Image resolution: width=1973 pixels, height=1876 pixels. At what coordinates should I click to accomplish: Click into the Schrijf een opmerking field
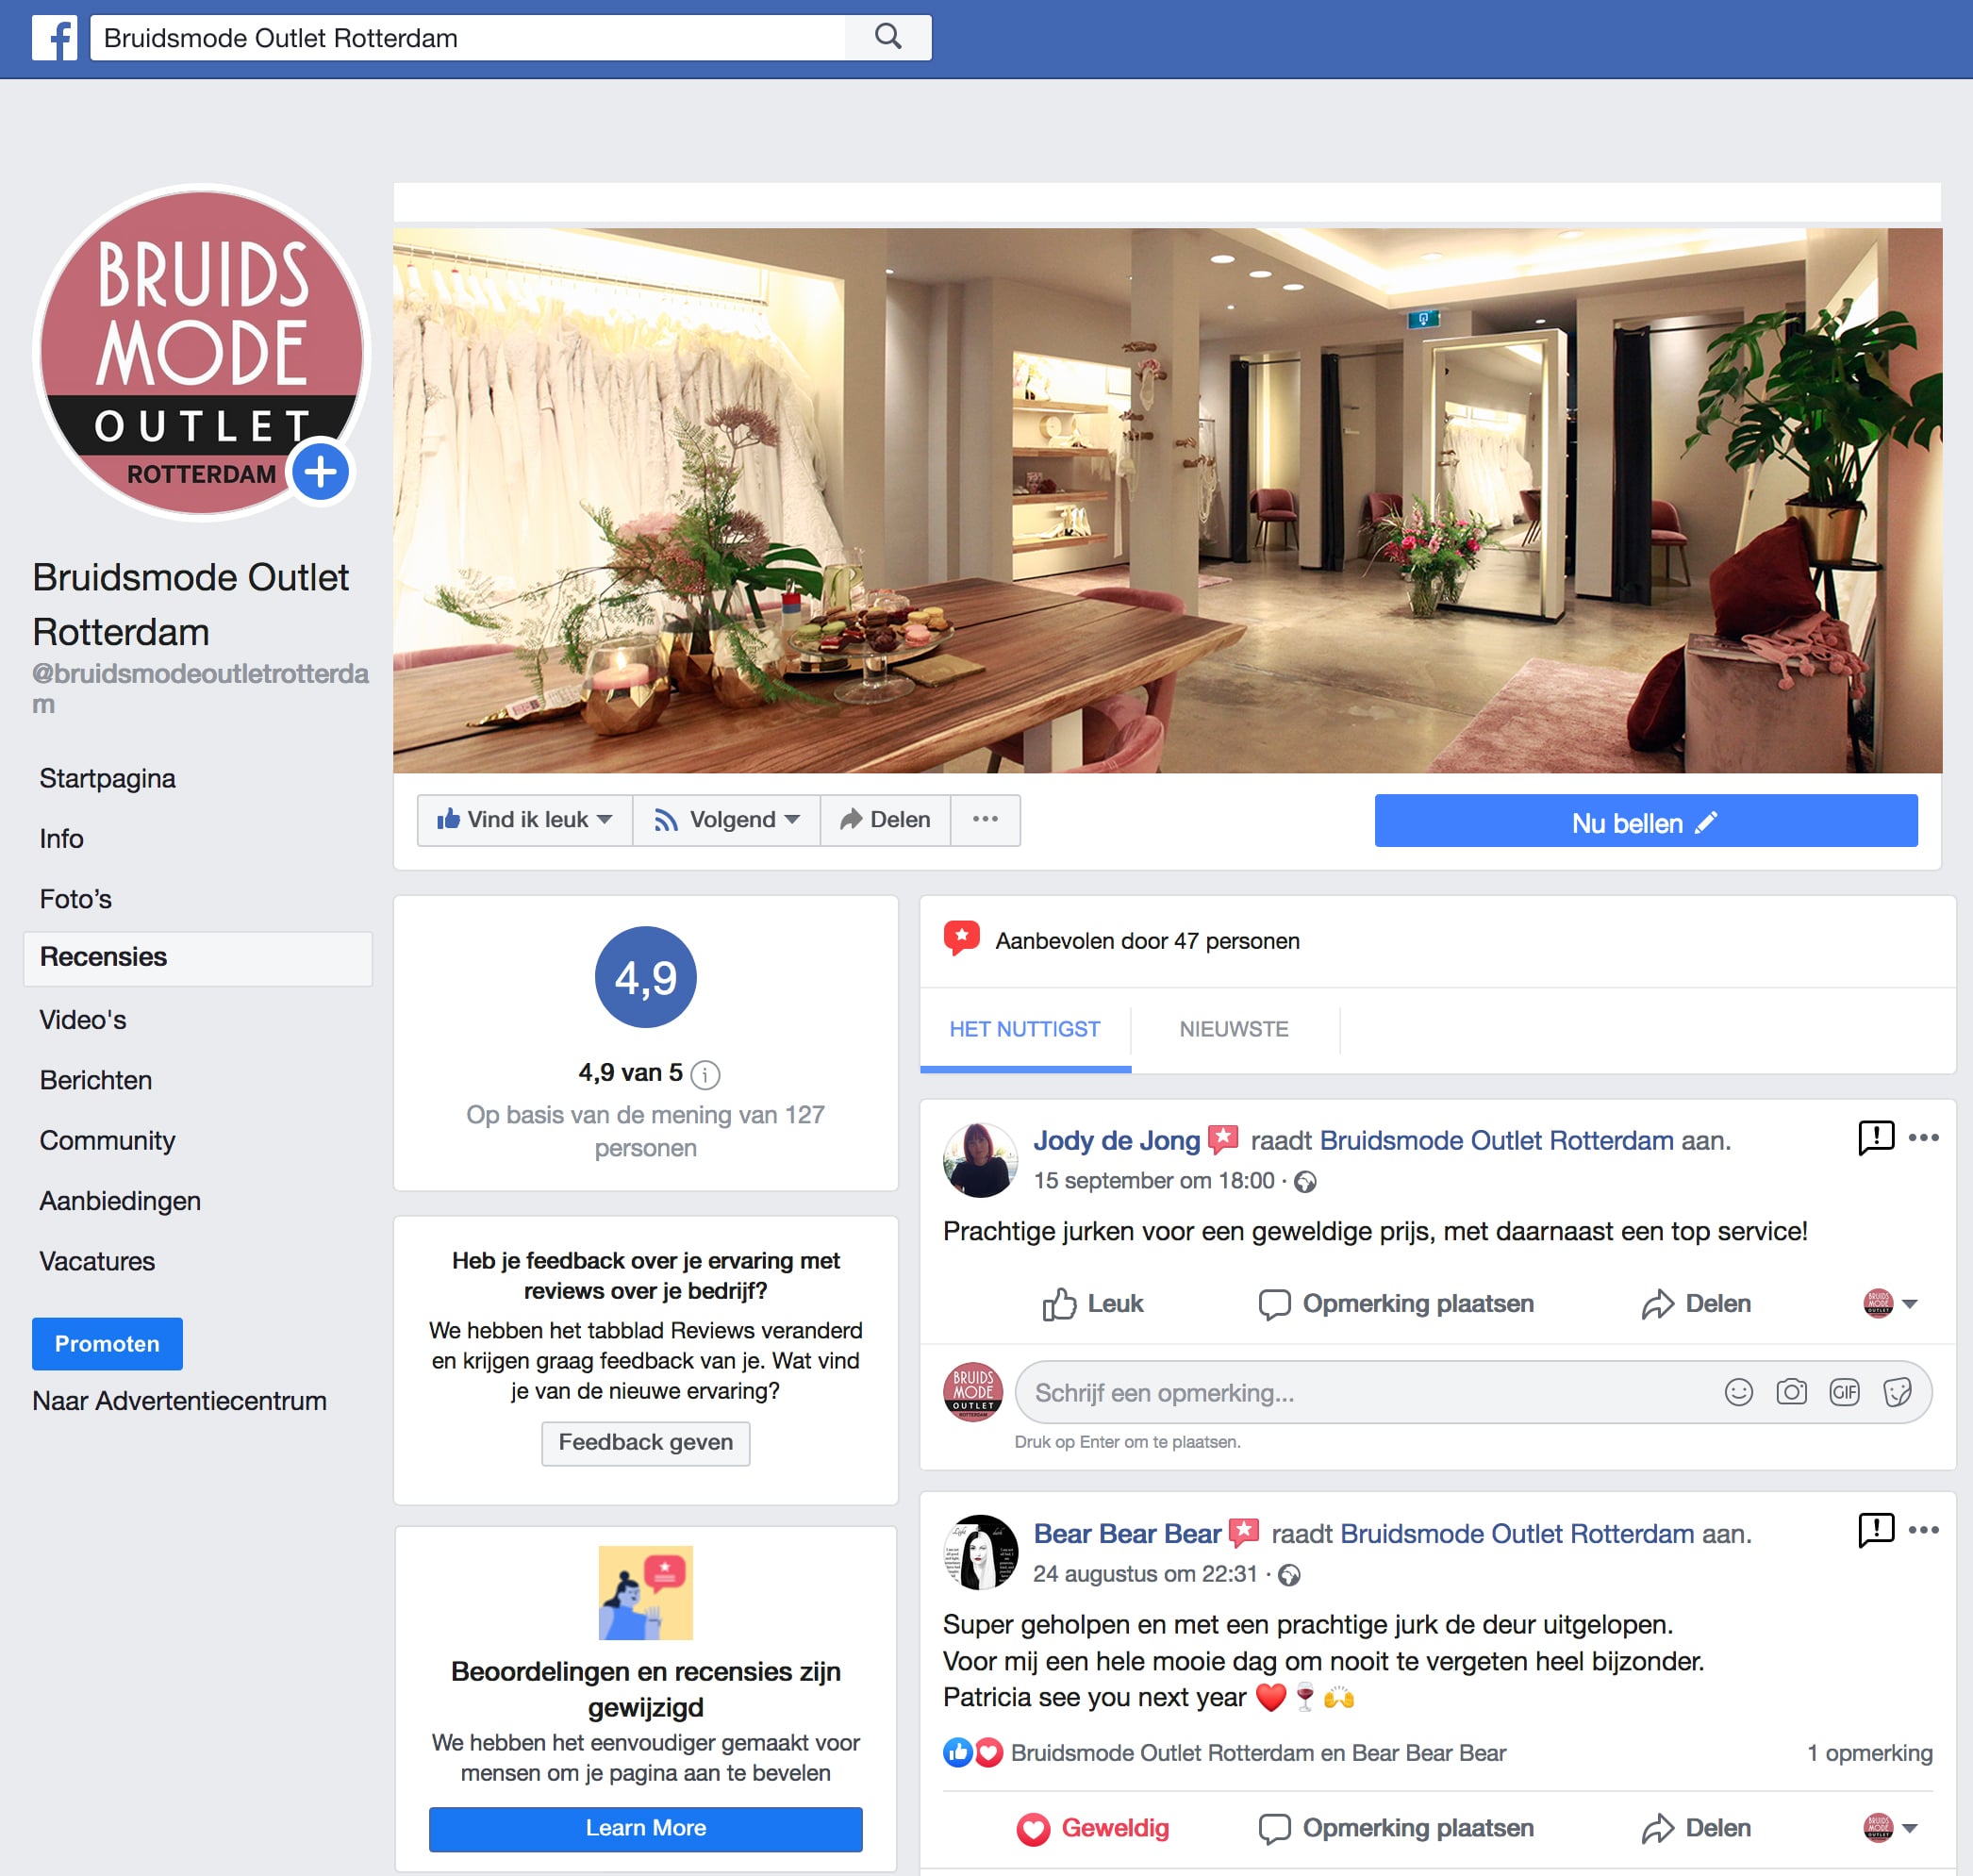(1473, 1392)
